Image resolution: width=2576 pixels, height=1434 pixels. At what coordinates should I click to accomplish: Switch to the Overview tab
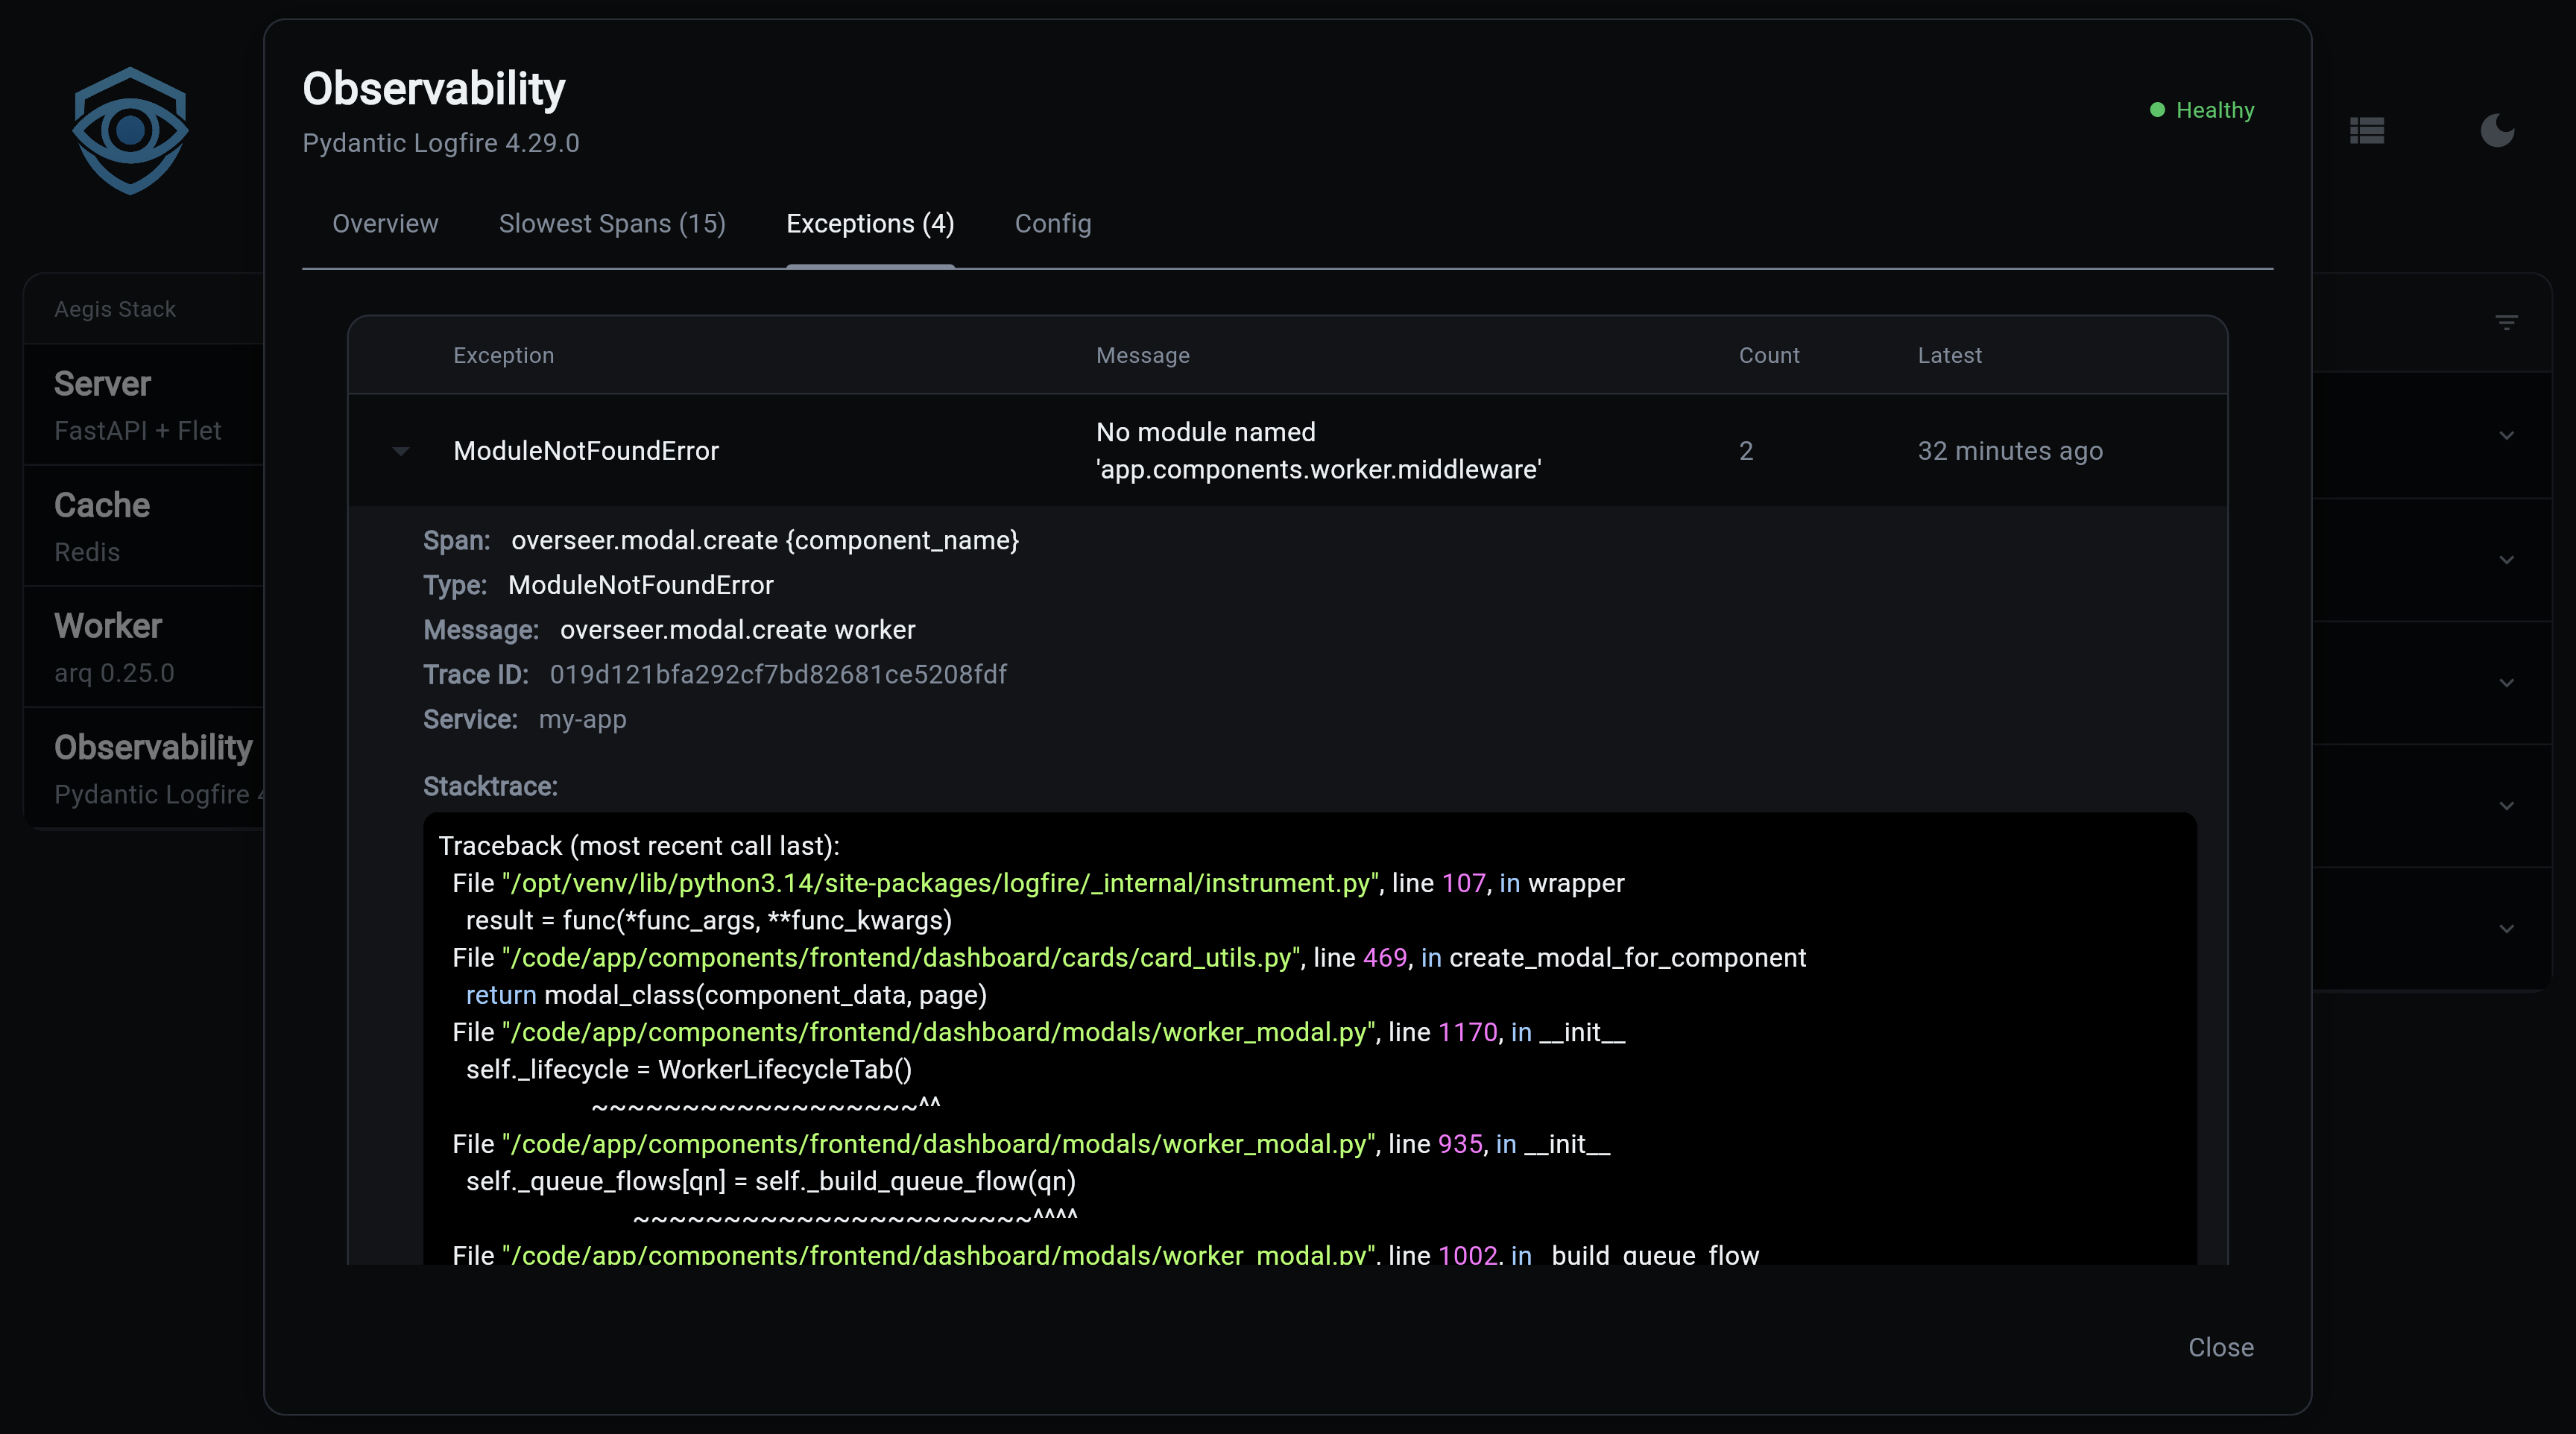point(385,224)
